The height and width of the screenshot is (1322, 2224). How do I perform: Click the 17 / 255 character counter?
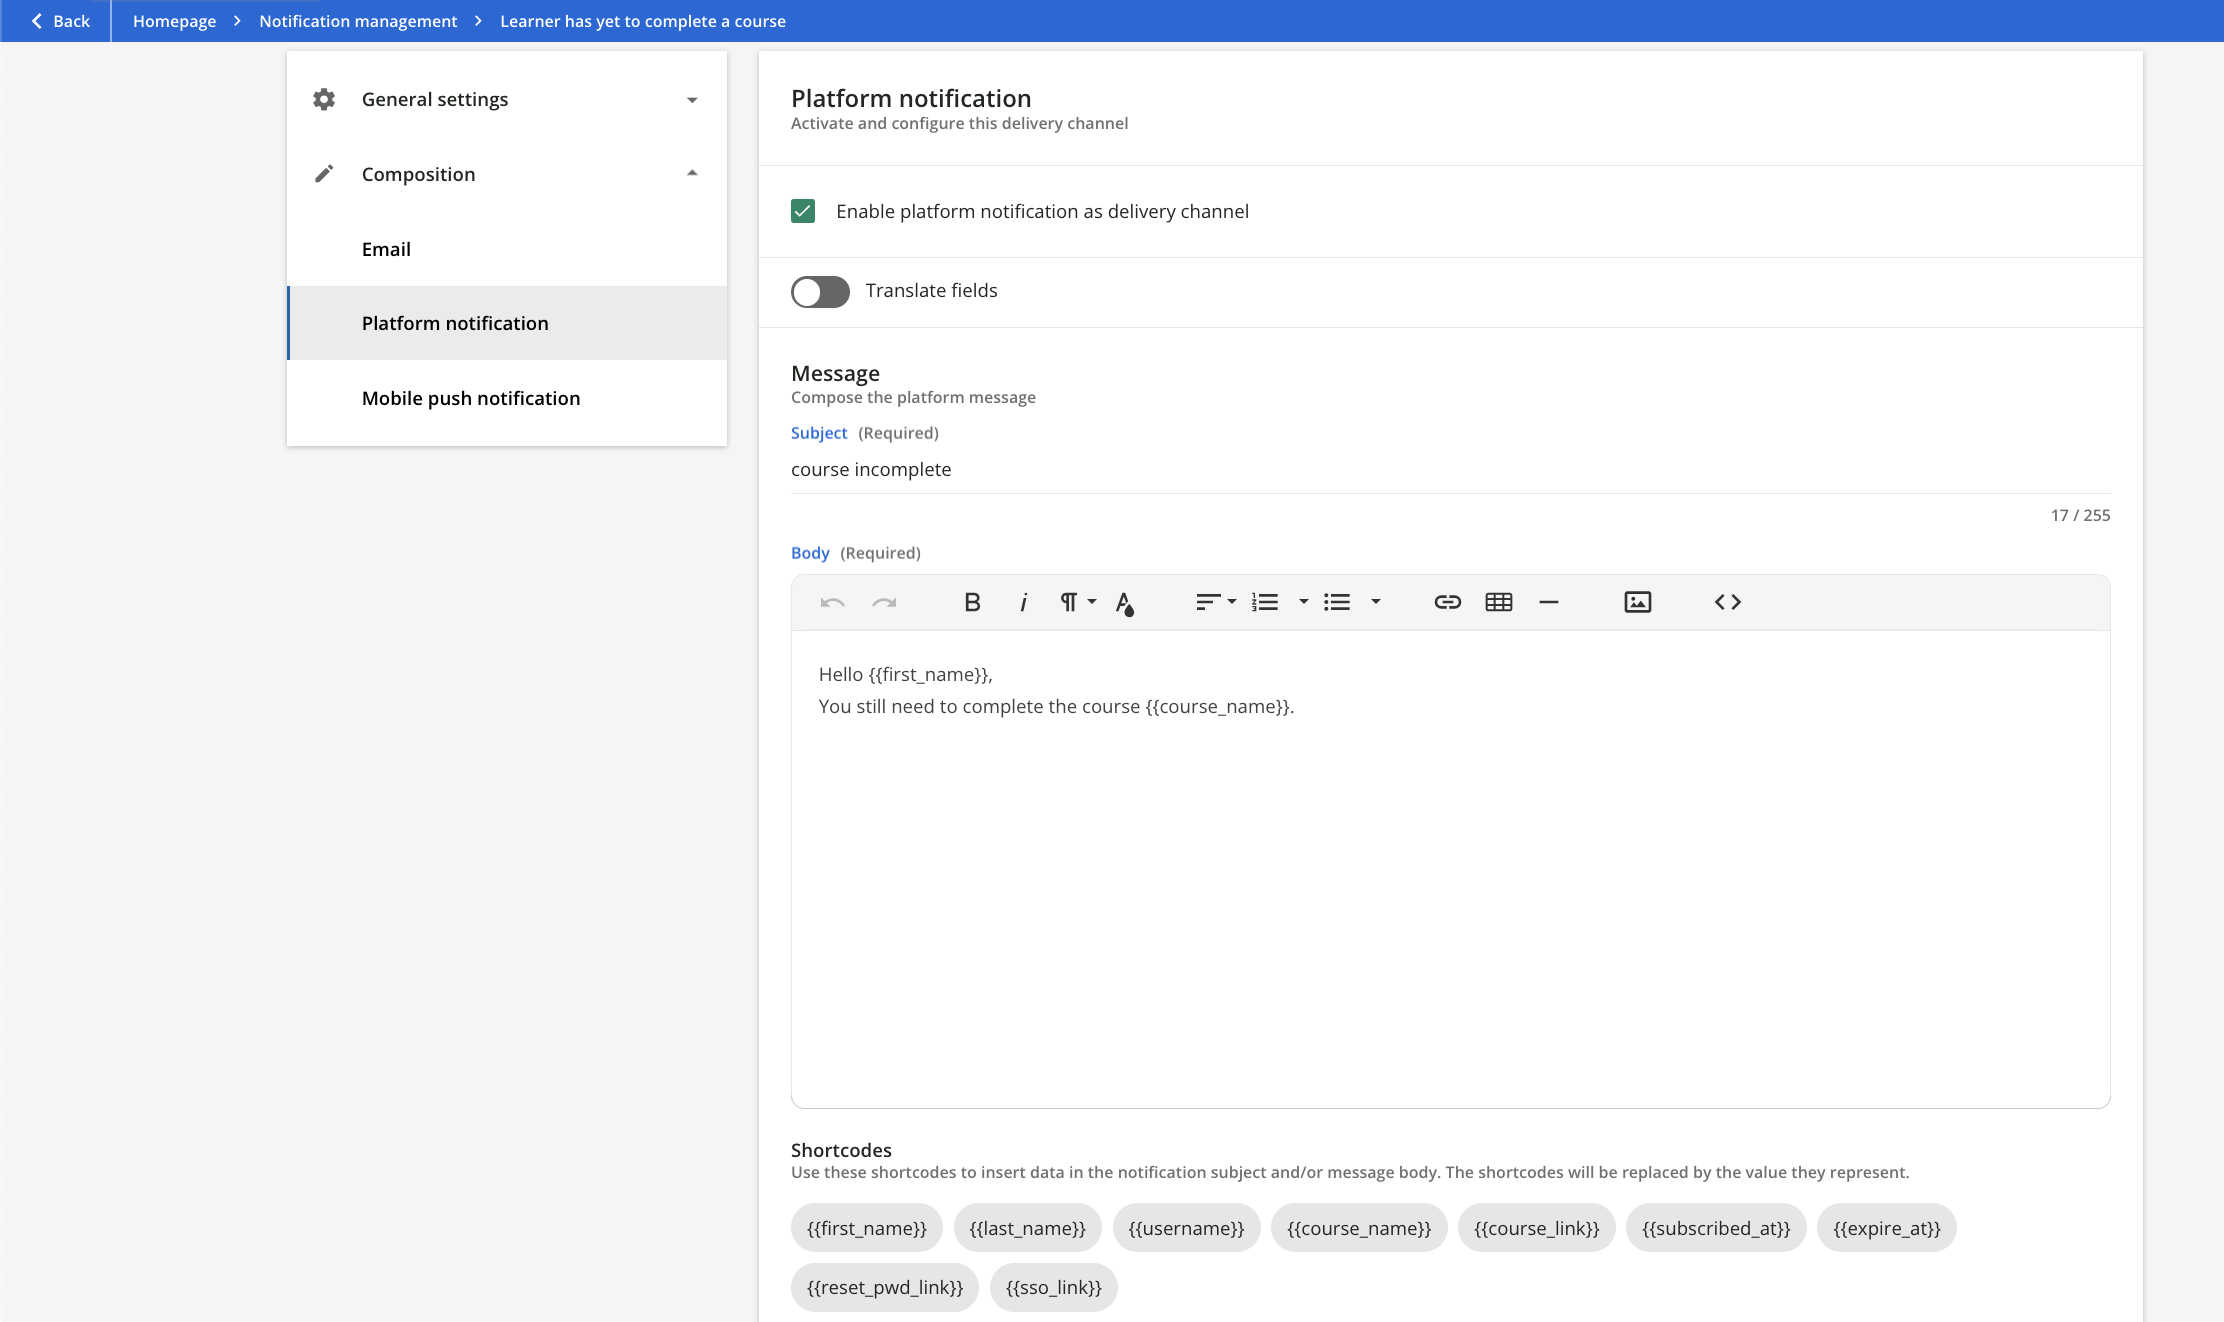coord(2080,515)
